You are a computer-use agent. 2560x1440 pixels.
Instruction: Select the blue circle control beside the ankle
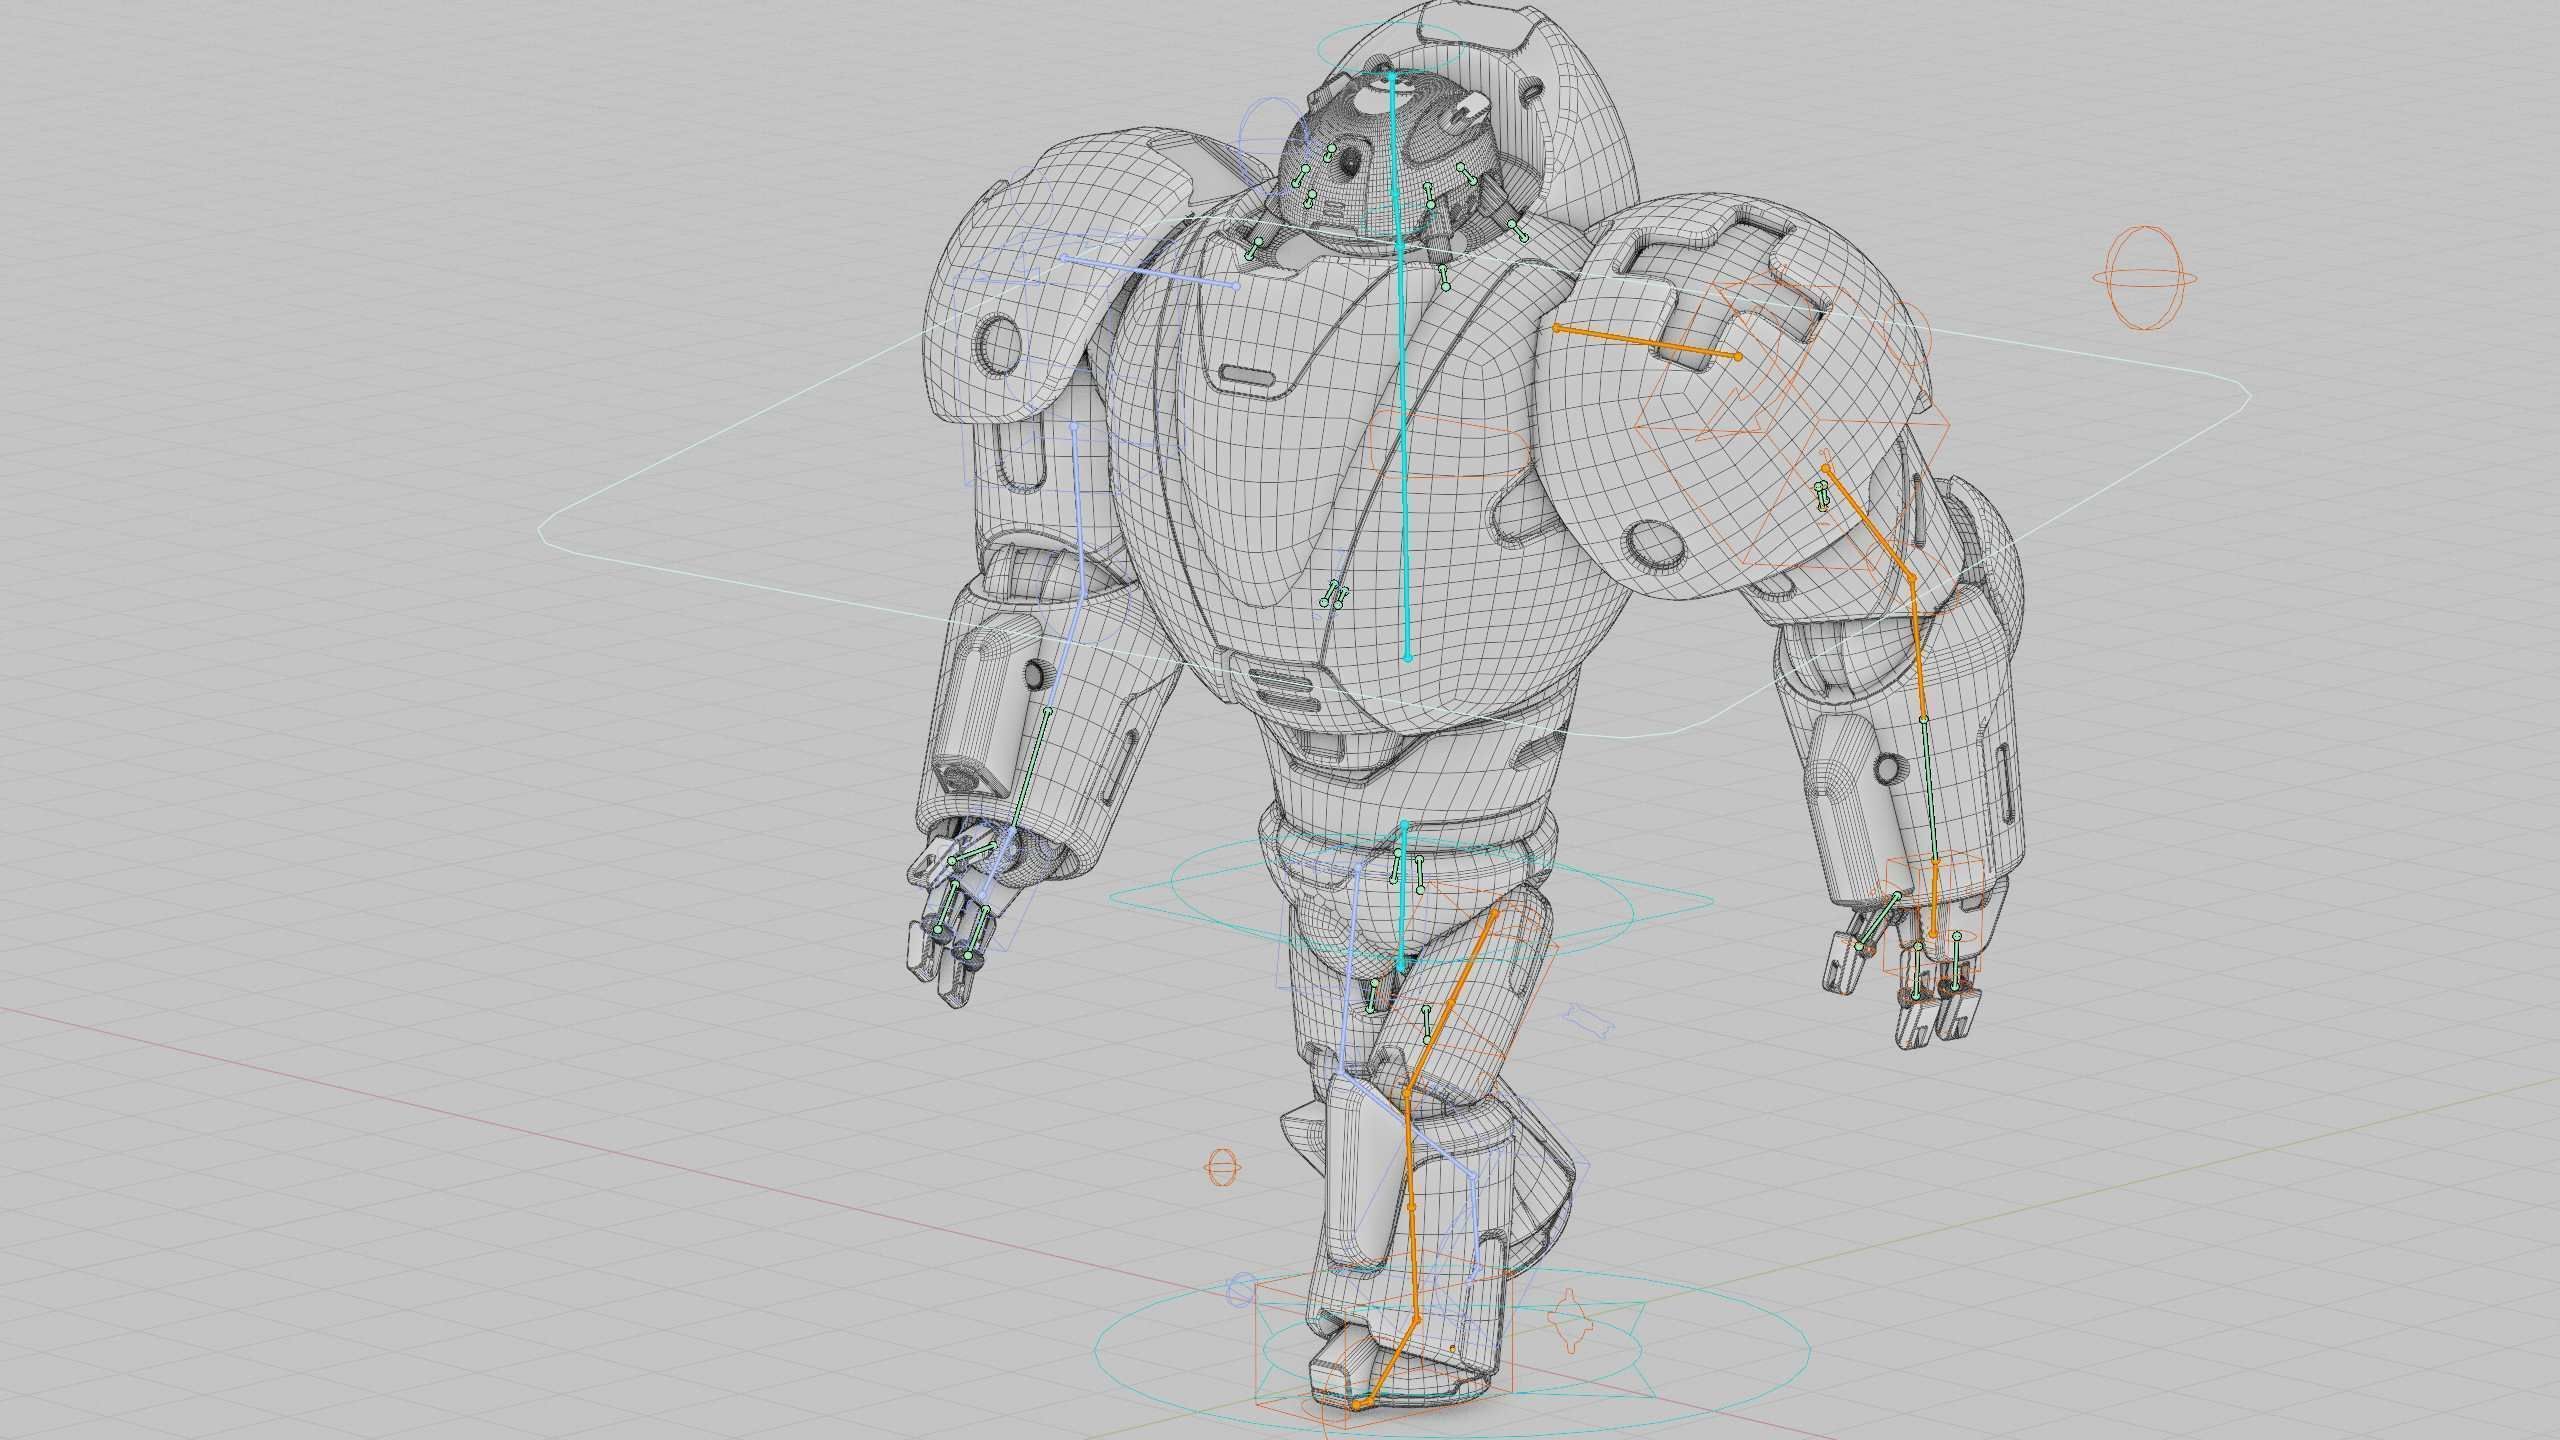click(1241, 1288)
